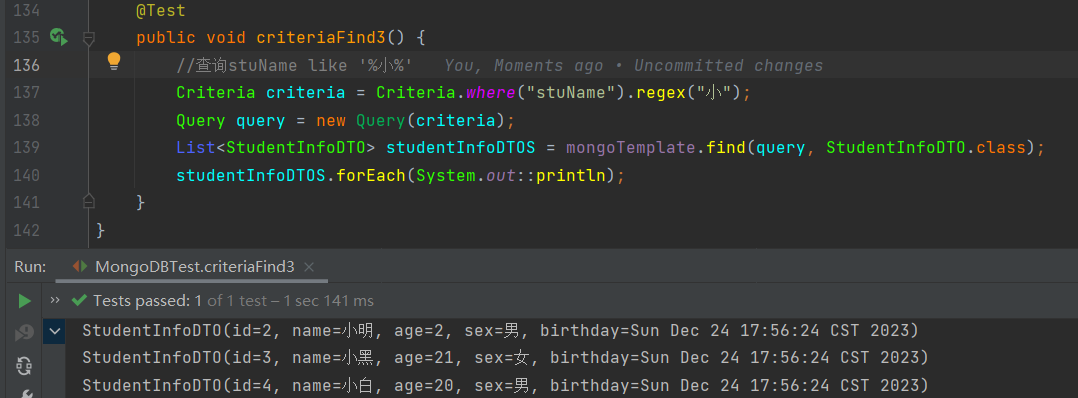Click the Run panel label
Viewport: 1078px width, 398px height.
30,267
